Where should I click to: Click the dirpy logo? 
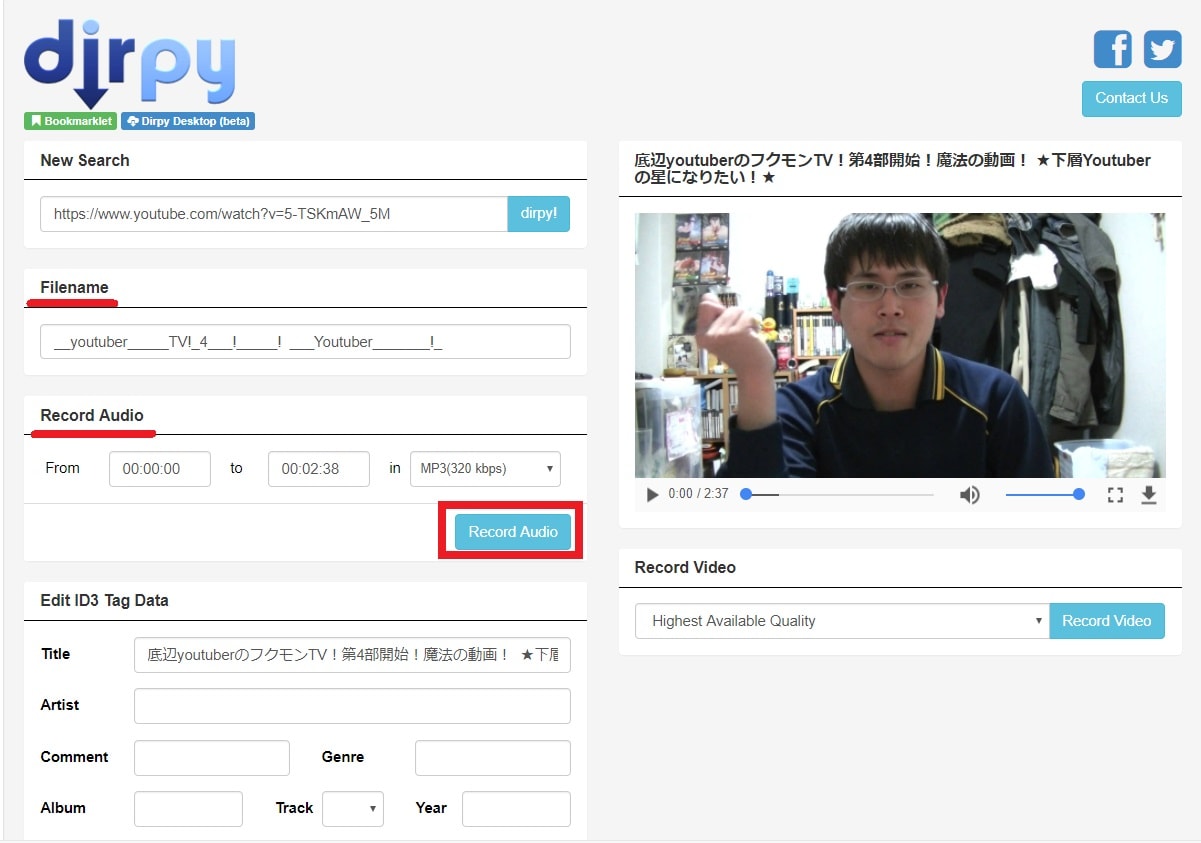click(130, 66)
